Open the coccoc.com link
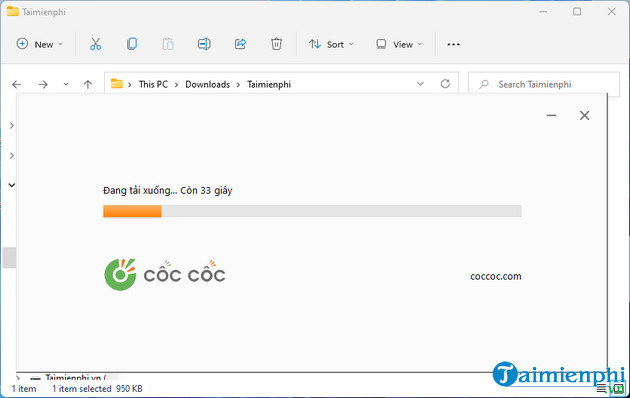The height and width of the screenshot is (398, 630). [496, 276]
